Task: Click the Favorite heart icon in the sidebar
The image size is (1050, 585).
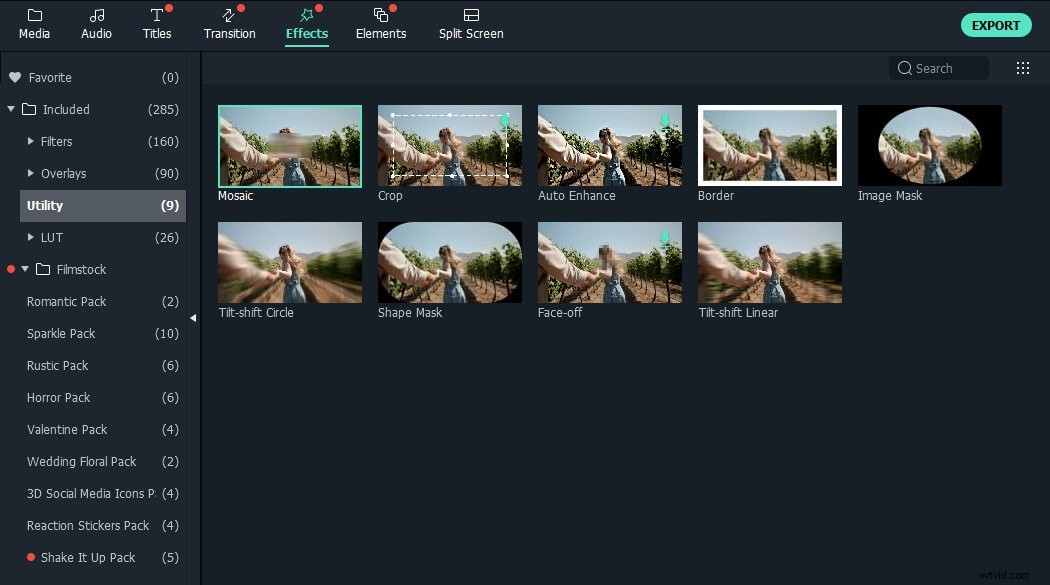Action: pyautogui.click(x=14, y=77)
